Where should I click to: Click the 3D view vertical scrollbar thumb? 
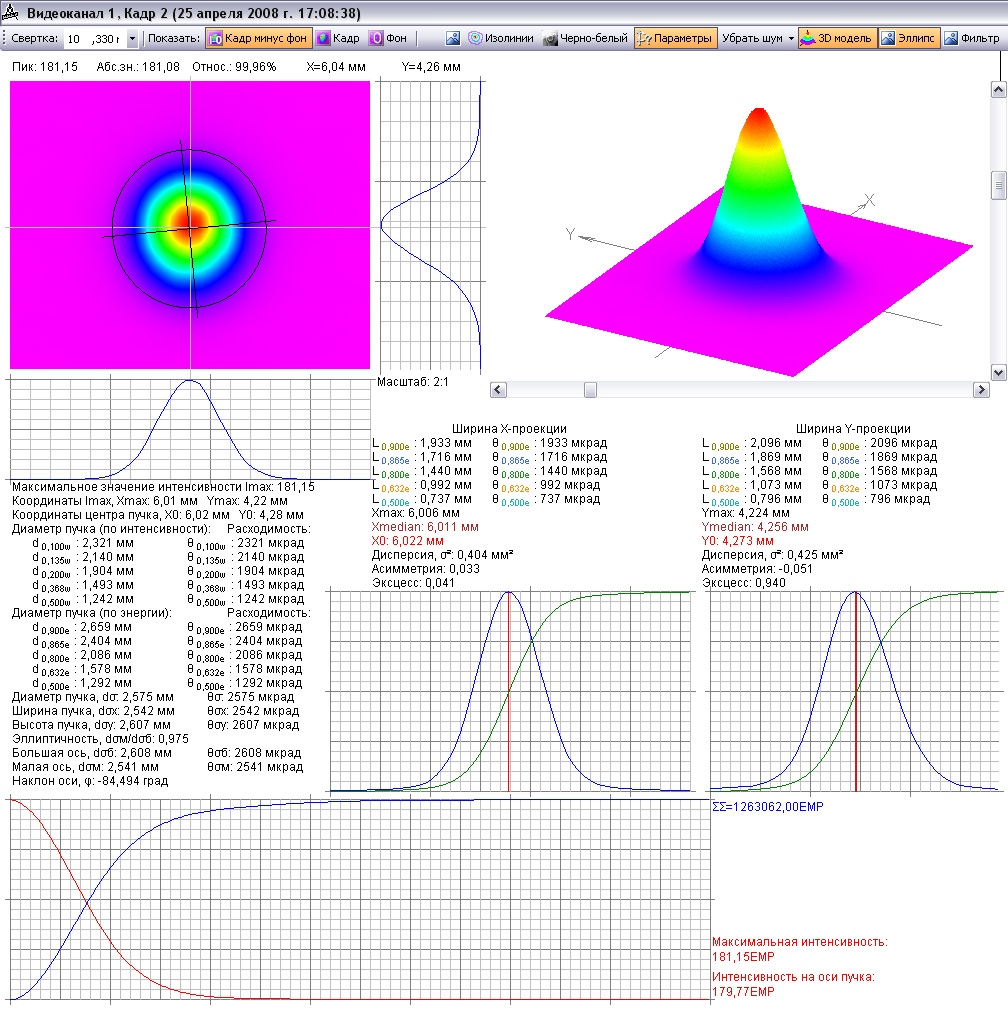(999, 185)
